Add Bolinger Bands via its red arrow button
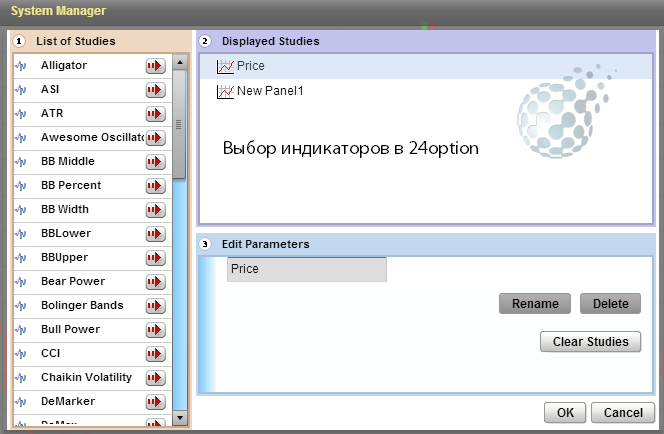The image size is (664, 434). (x=155, y=306)
